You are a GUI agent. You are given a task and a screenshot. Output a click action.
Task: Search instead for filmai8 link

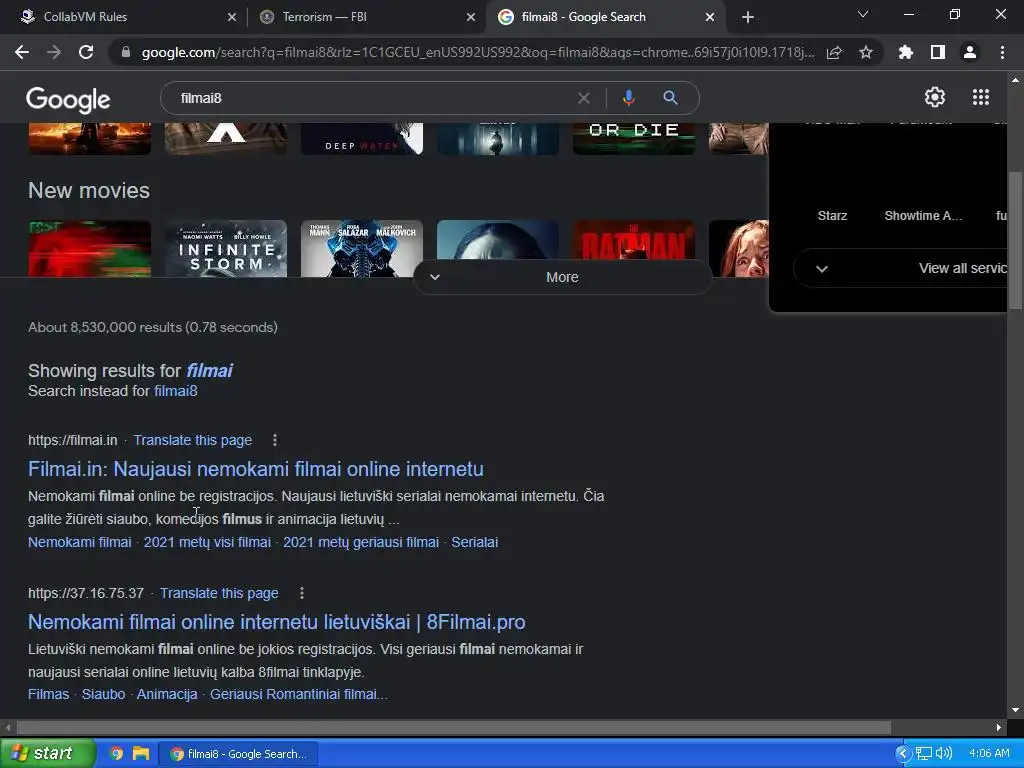(176, 391)
